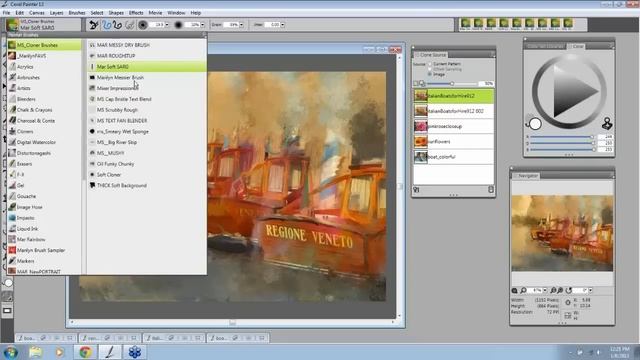Image resolution: width=640 pixels, height=360 pixels.
Task: Open the Window menu
Action: click(176, 13)
